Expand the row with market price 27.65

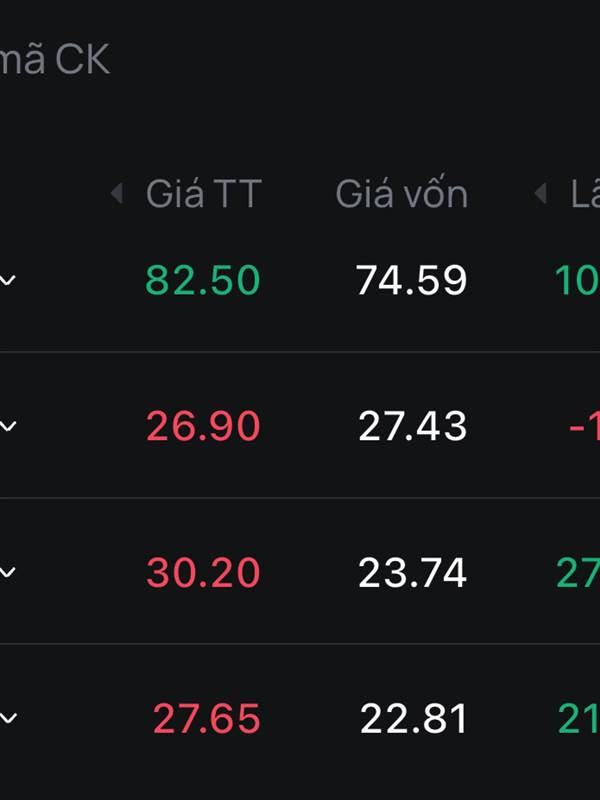tap(8, 718)
